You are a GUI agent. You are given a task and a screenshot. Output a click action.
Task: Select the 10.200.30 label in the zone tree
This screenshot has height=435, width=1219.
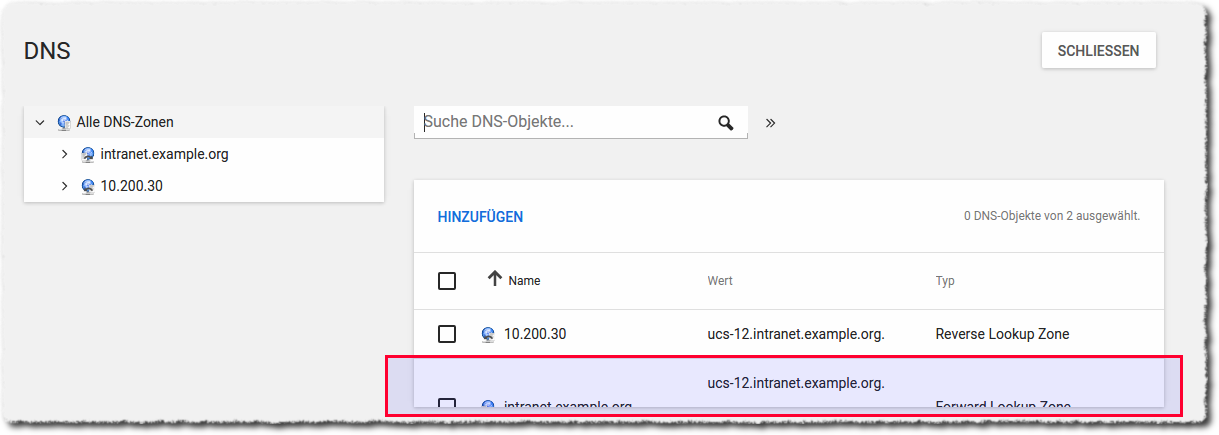point(131,186)
